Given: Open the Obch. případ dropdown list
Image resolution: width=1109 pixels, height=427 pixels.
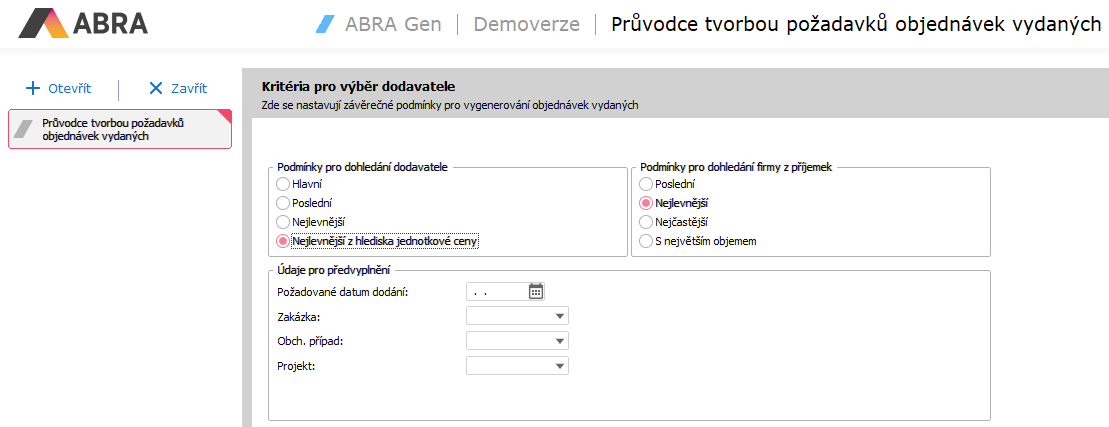Looking at the screenshot, I should [559, 341].
